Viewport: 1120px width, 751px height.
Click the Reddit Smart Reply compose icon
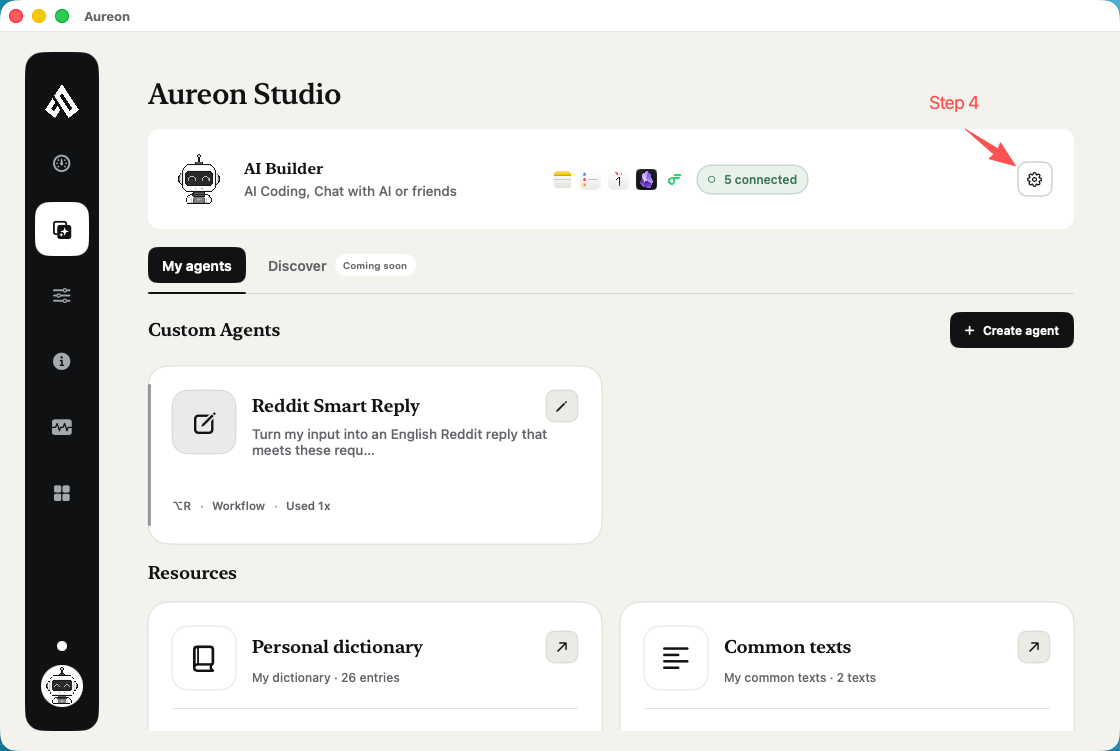204,422
